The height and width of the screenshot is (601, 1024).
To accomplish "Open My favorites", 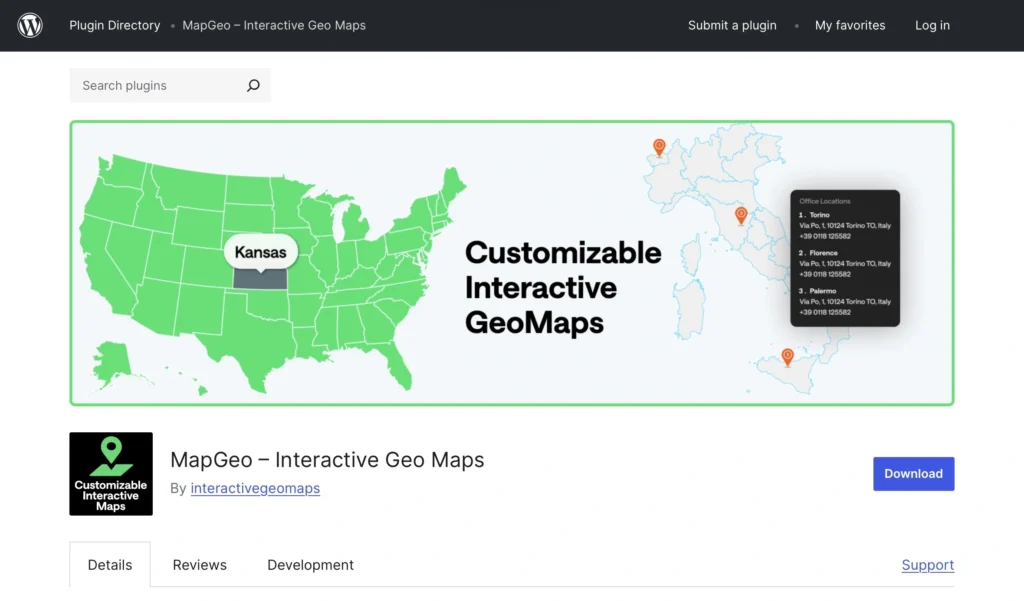I will [x=850, y=25].
